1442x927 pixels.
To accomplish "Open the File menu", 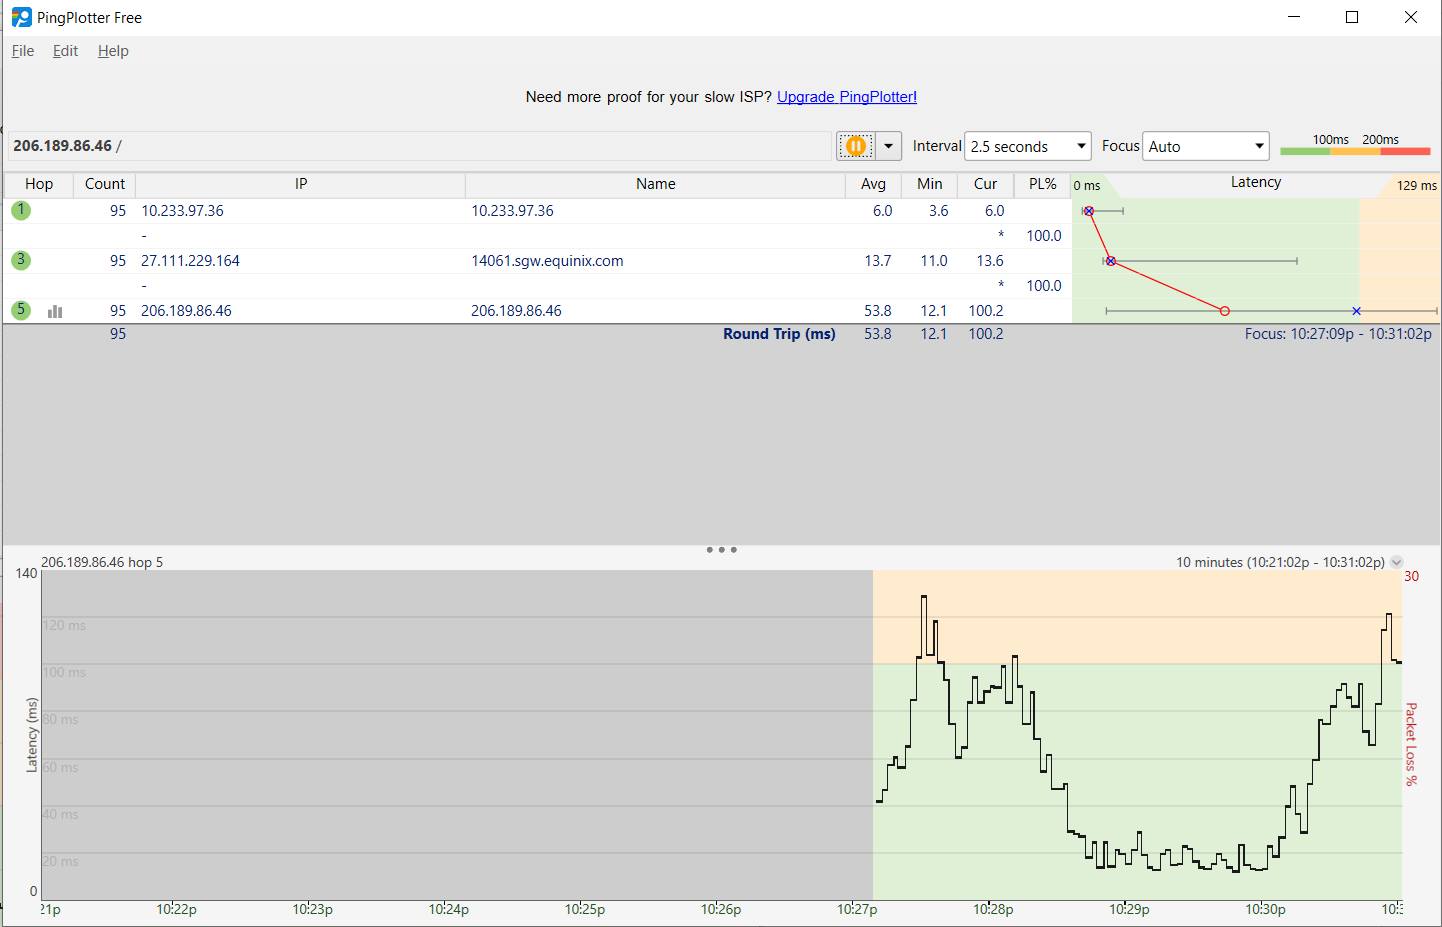I will (x=23, y=51).
